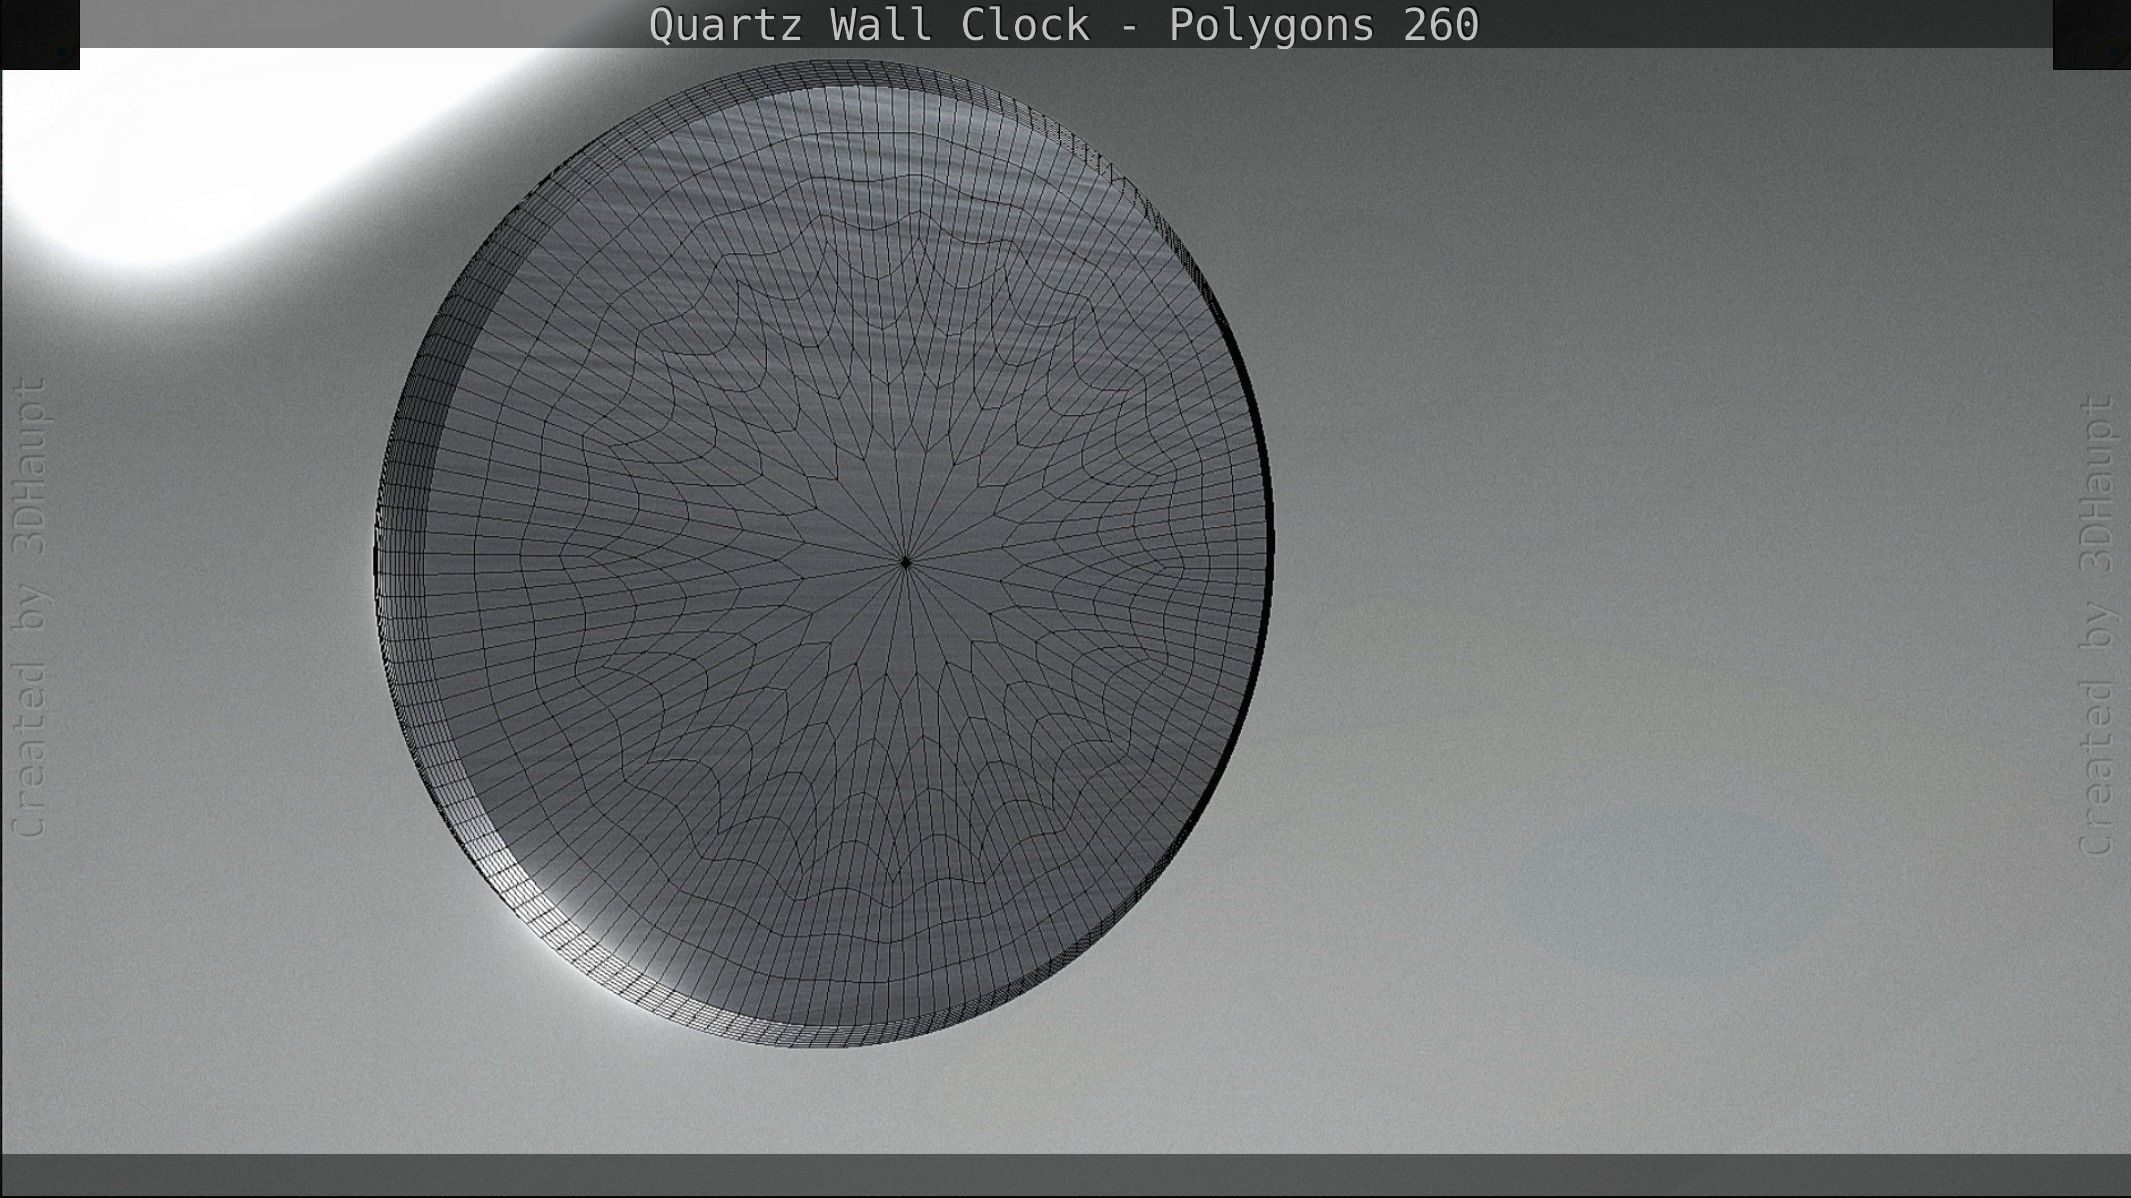
Task: Click the number '260' in the title
Action: [x=1441, y=25]
